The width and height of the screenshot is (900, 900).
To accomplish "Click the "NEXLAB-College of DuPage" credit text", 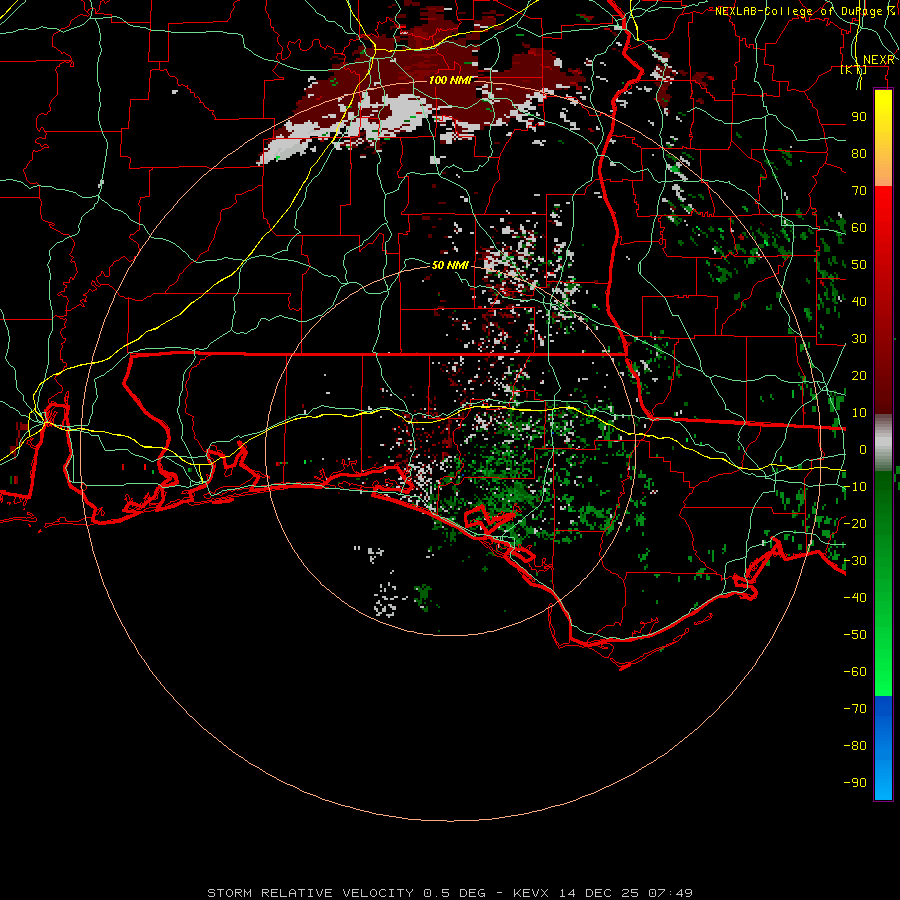I will tap(799, 11).
